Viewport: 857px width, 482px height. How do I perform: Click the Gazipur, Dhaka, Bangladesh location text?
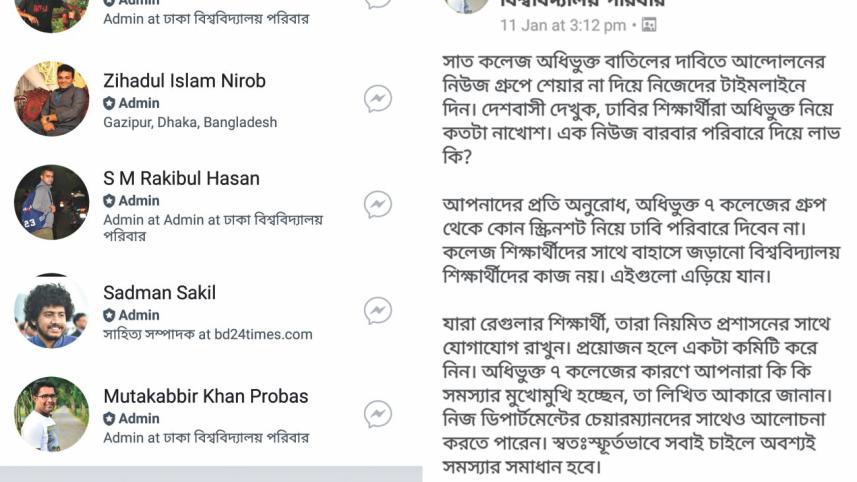pos(190,122)
